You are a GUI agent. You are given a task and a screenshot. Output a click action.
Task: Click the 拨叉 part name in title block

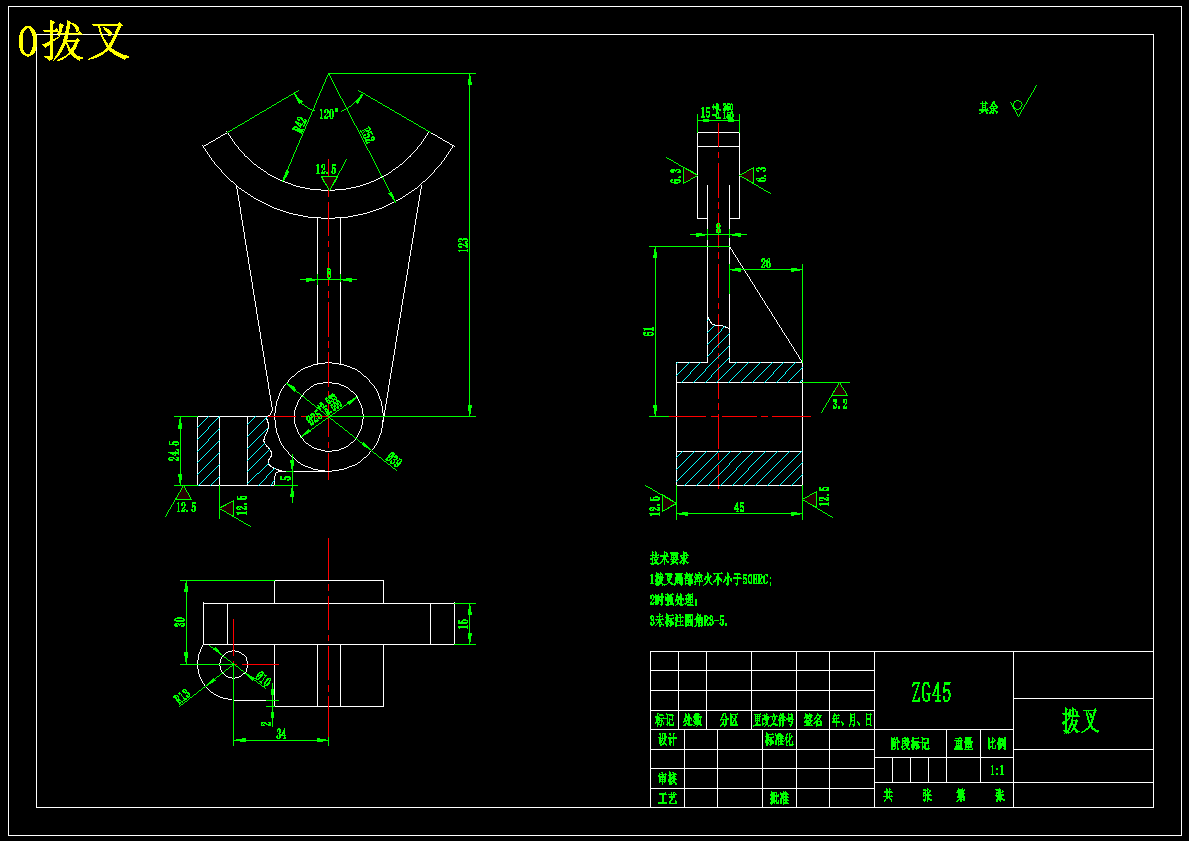click(x=1081, y=720)
